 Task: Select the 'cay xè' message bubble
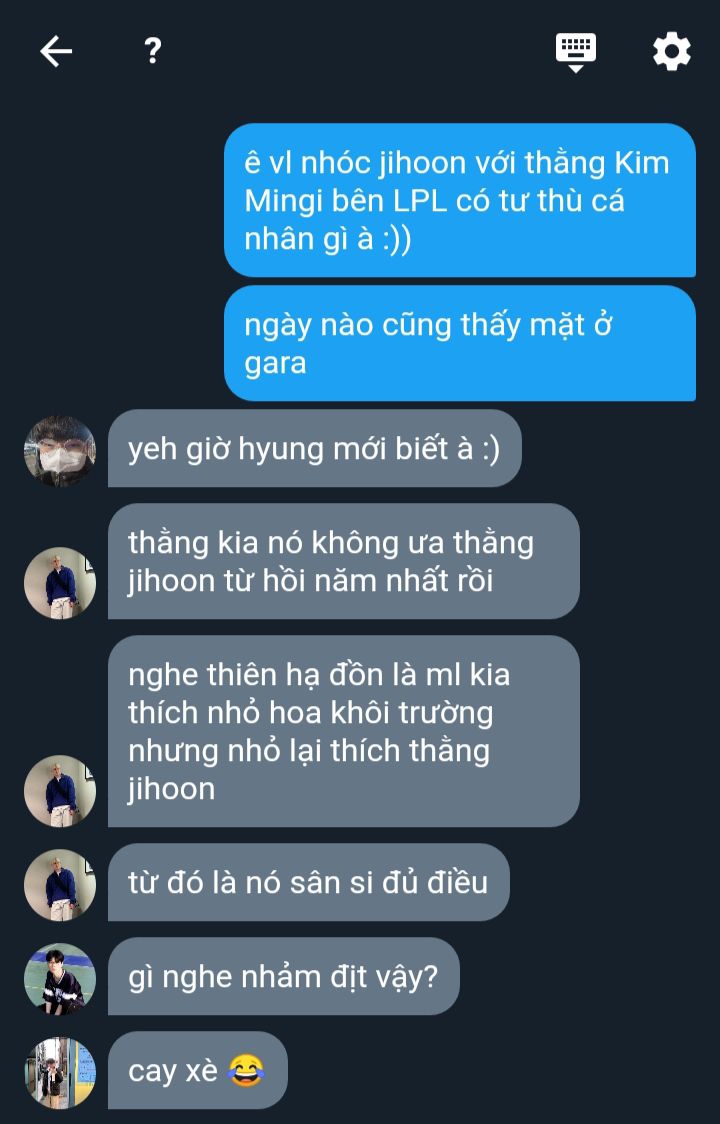[197, 1070]
